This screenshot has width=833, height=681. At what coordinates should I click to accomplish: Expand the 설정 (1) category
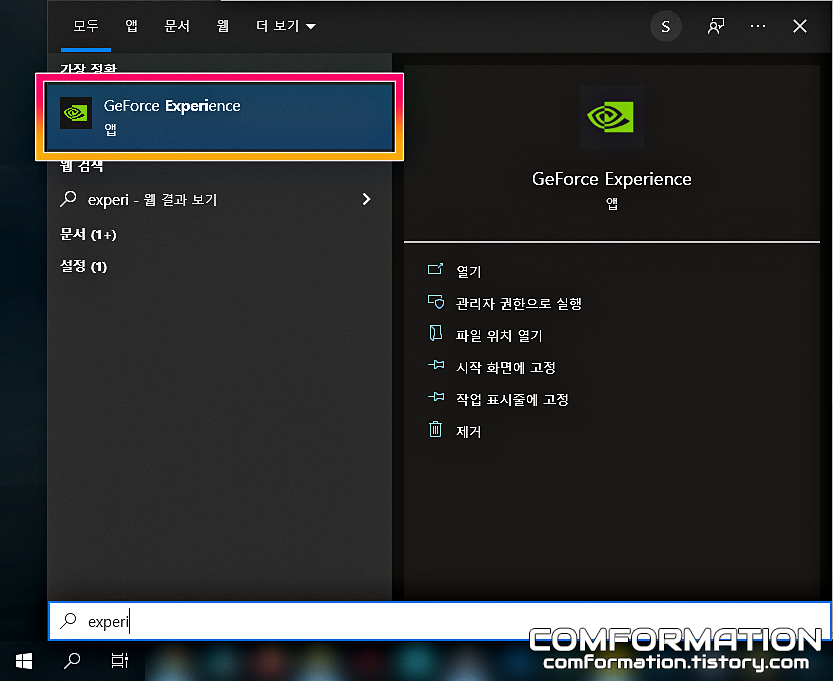[83, 266]
